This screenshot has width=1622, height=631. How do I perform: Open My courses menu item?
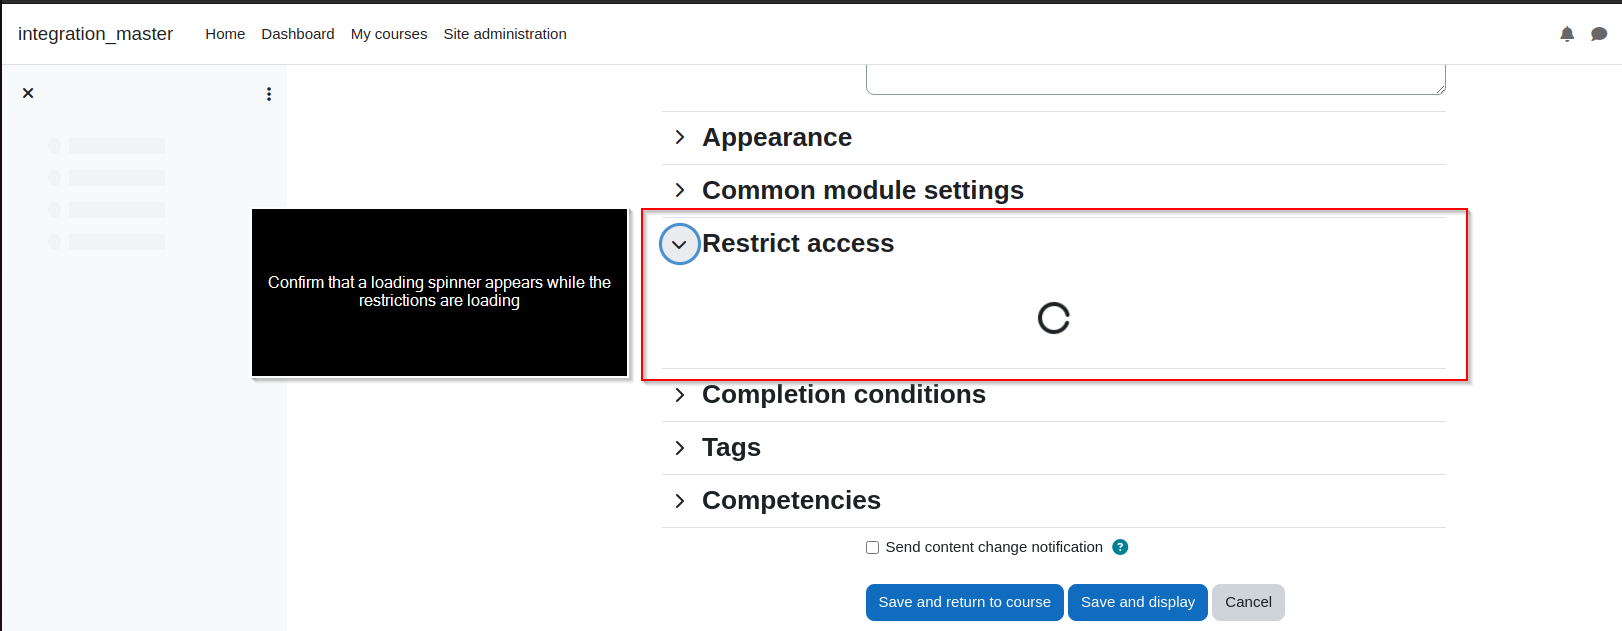tap(389, 34)
